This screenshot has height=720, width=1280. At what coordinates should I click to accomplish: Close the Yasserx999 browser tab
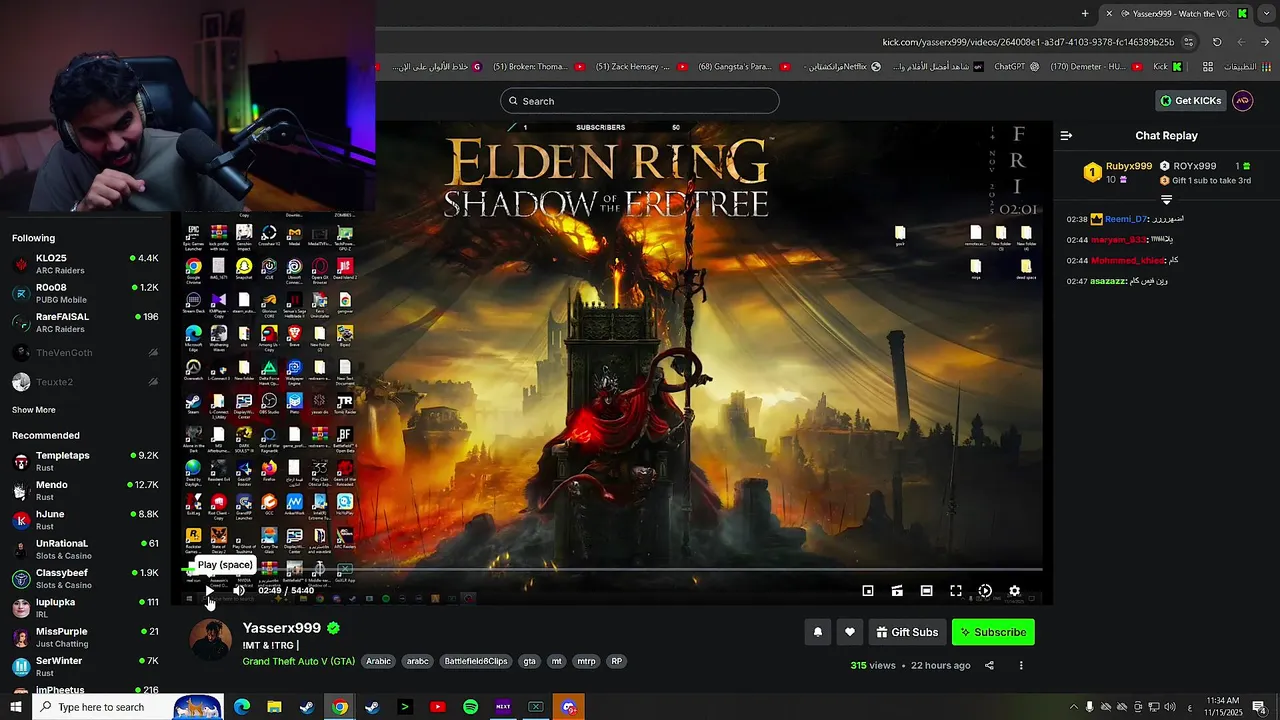point(1109,13)
